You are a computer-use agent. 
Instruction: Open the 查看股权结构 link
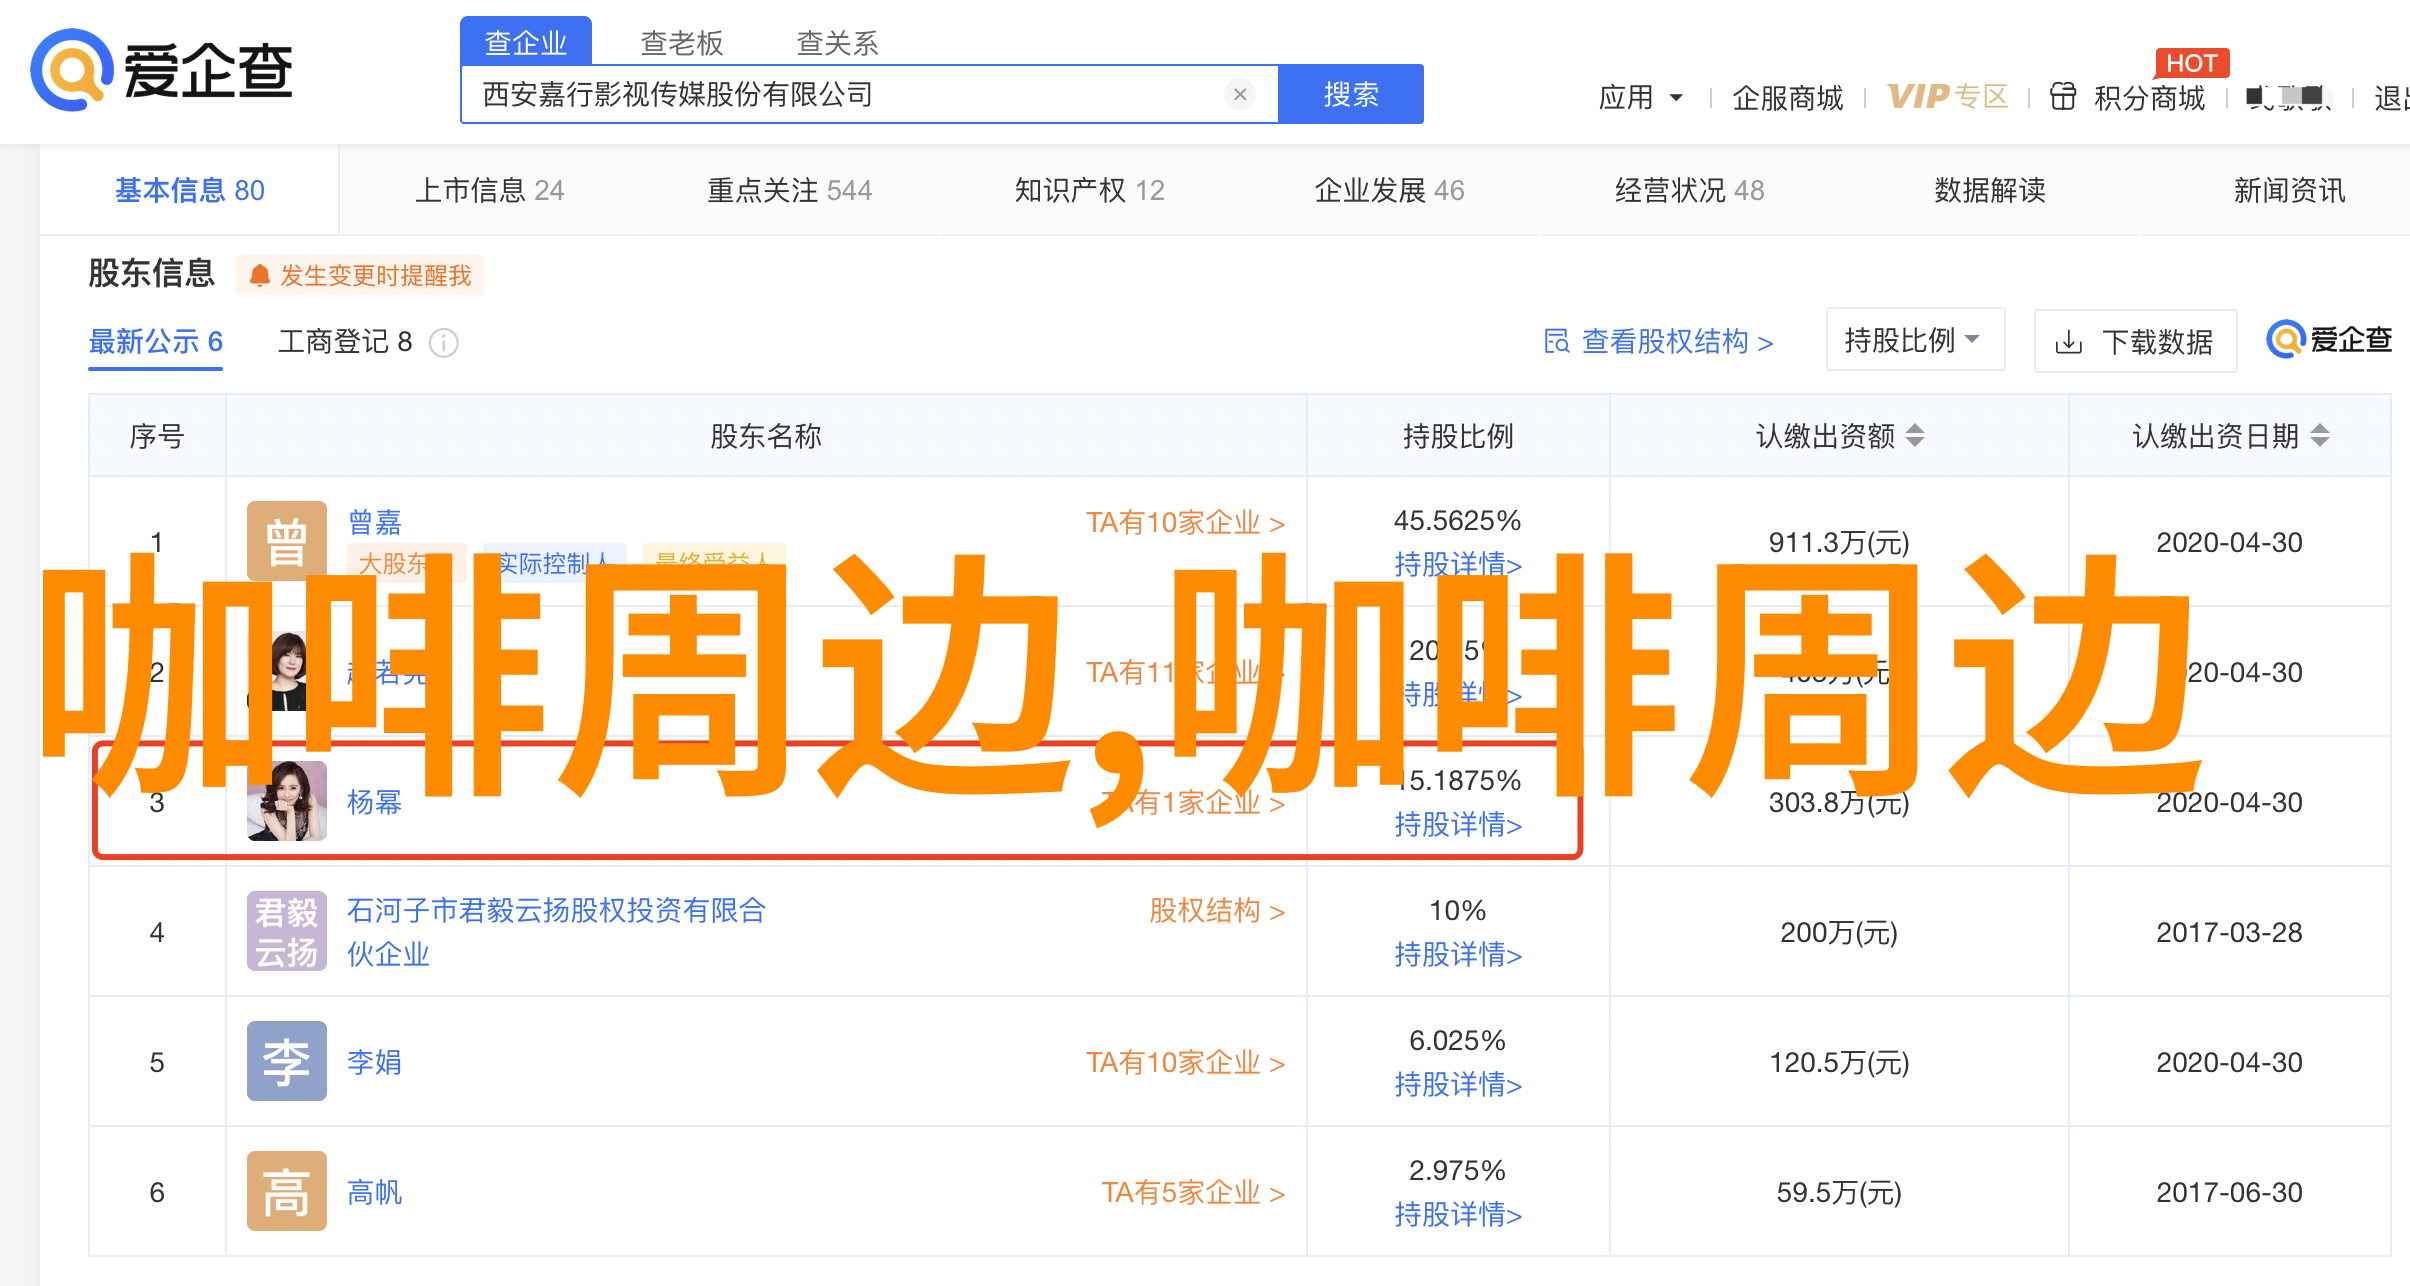pos(1659,342)
